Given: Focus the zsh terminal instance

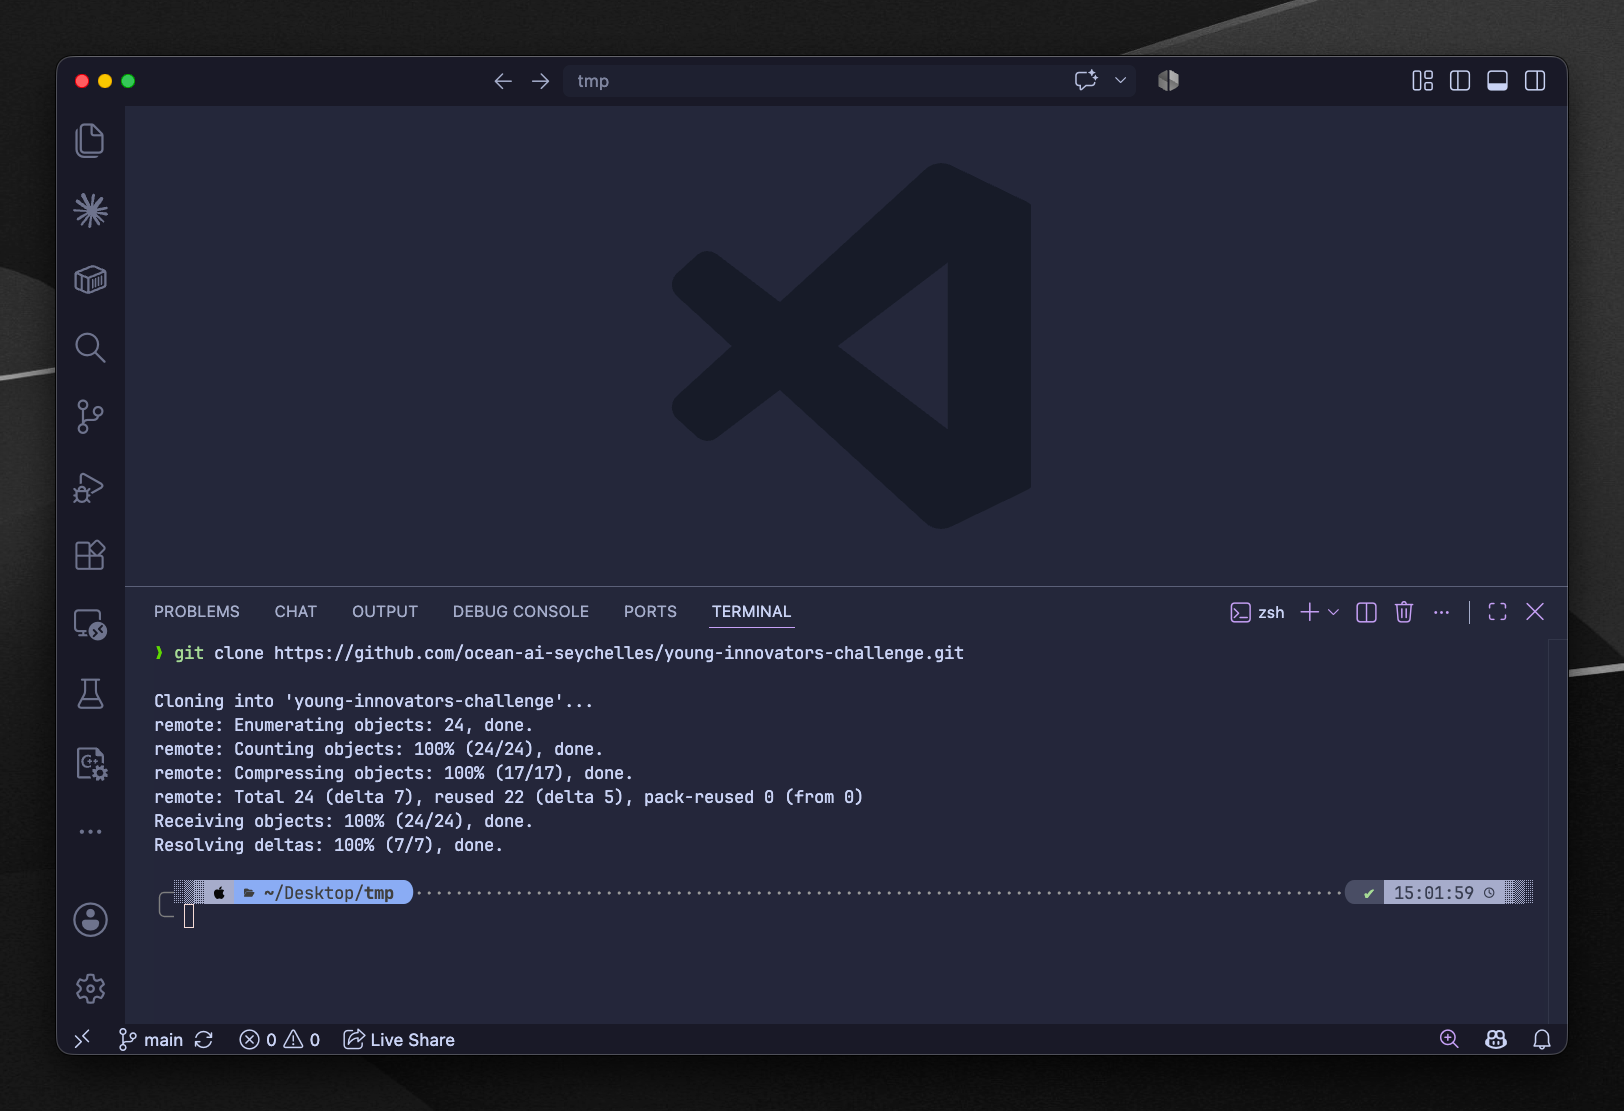Looking at the screenshot, I should click(x=1257, y=612).
